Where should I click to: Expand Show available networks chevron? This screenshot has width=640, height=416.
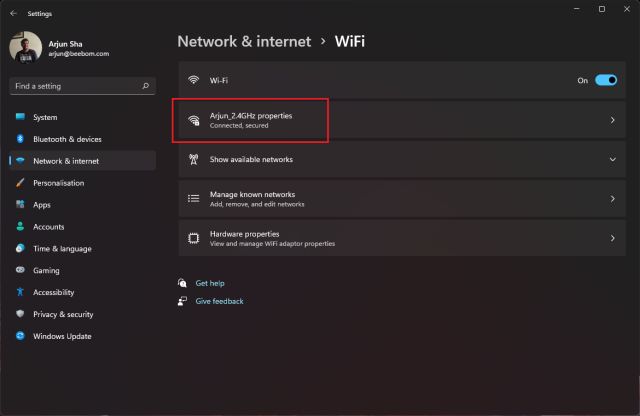[612, 159]
